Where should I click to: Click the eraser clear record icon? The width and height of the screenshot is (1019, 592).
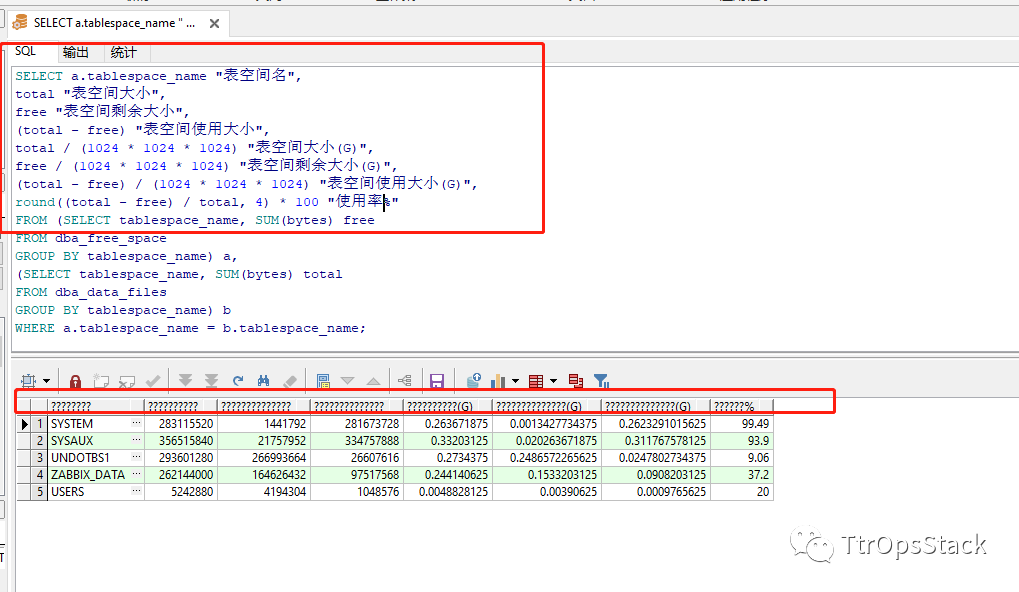pyautogui.click(x=290, y=381)
